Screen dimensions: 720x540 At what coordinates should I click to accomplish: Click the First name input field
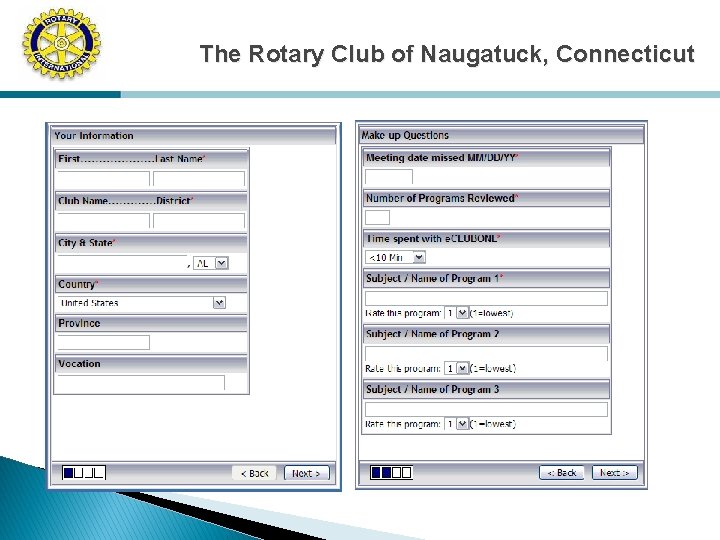click(x=103, y=179)
